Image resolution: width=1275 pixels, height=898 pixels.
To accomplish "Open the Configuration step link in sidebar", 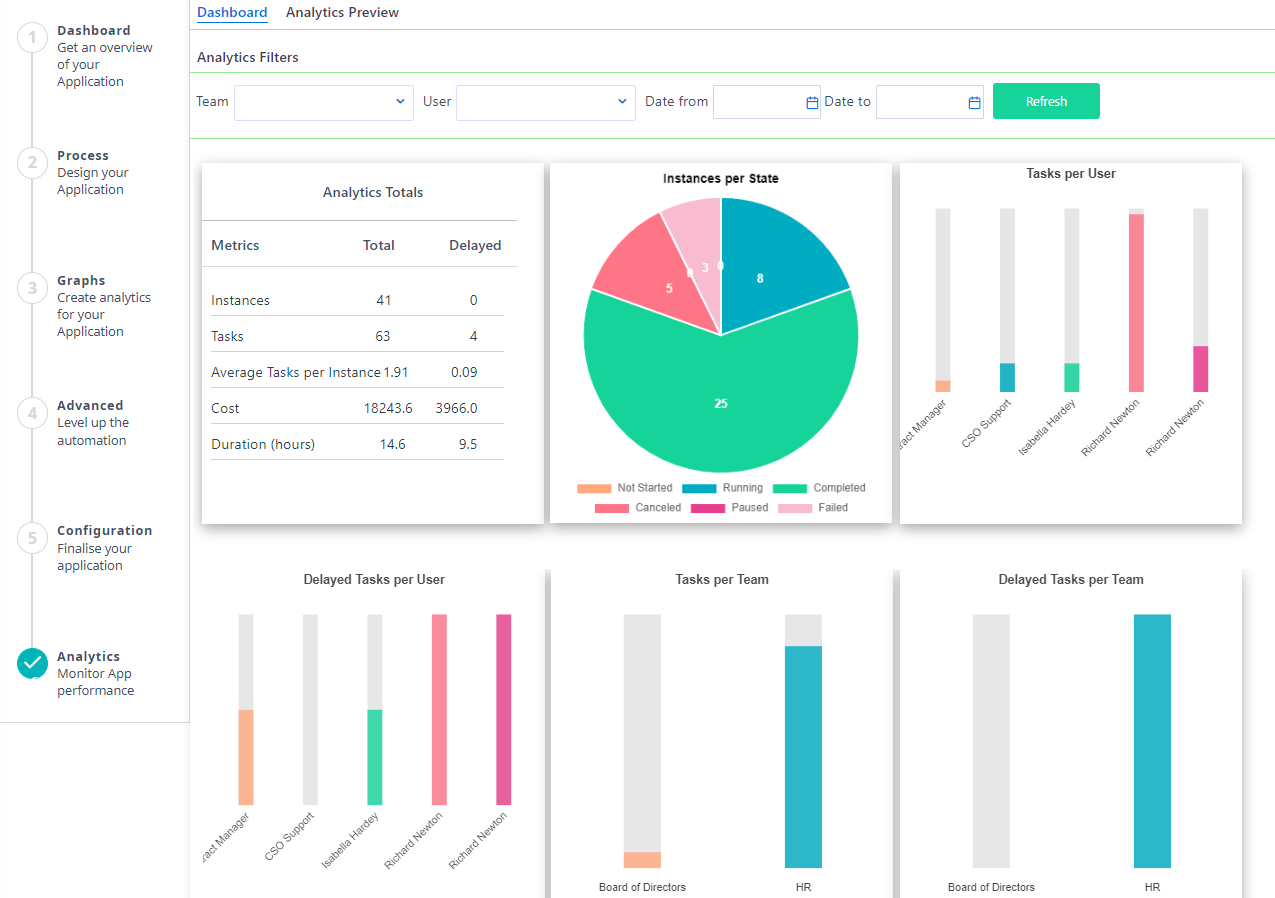I will pyautogui.click(x=104, y=531).
